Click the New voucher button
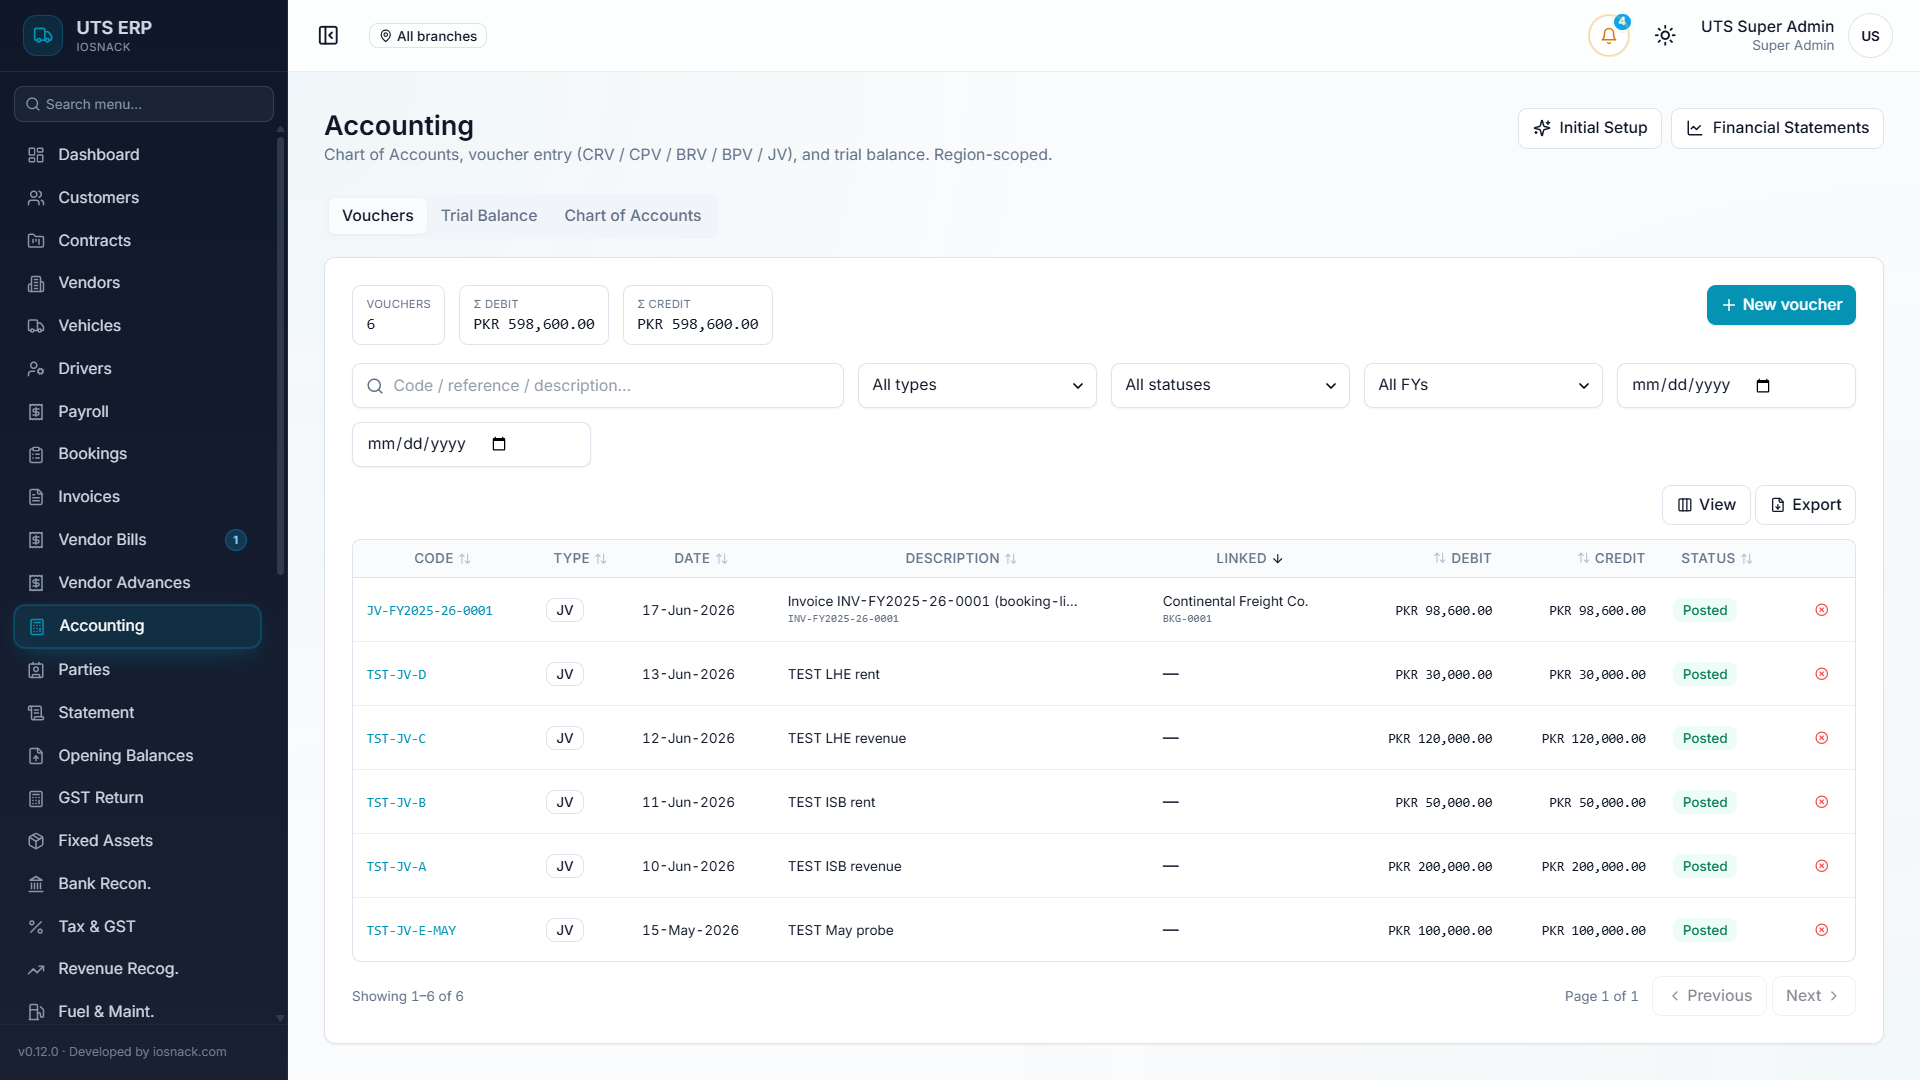The width and height of the screenshot is (1920, 1080). coord(1781,305)
